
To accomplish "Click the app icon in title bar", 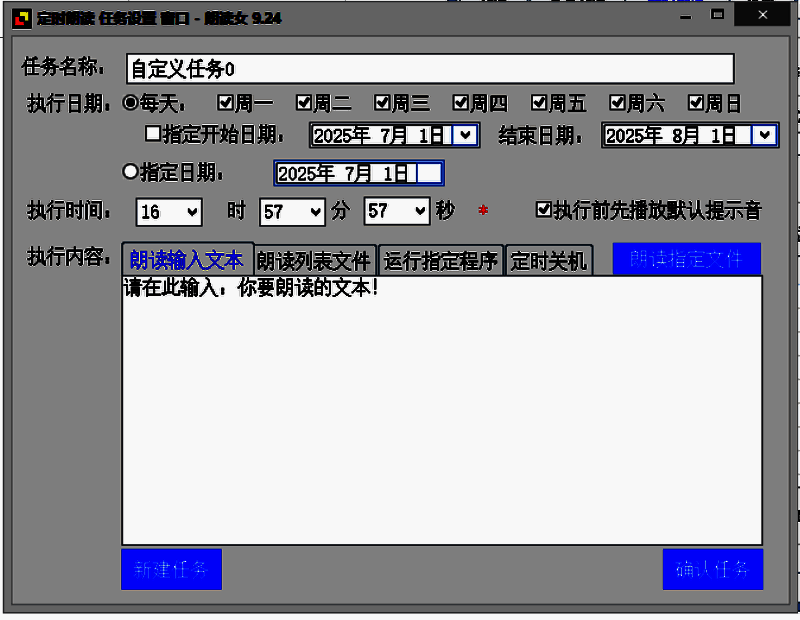I will pos(19,18).
